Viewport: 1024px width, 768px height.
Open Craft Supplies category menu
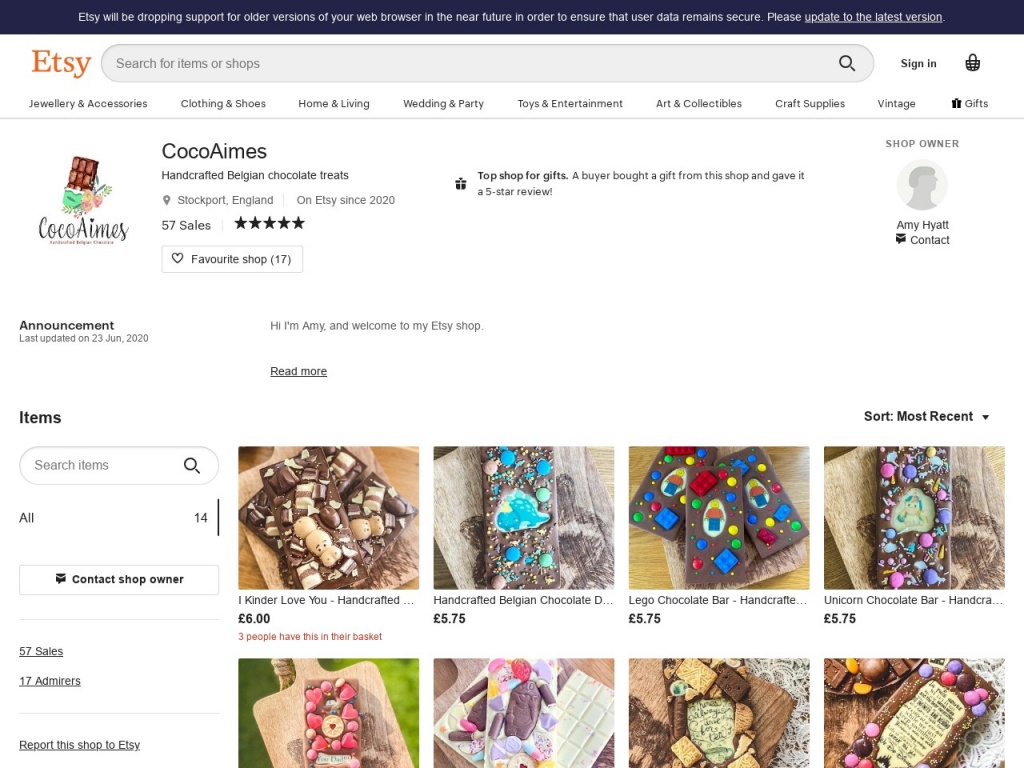(809, 103)
